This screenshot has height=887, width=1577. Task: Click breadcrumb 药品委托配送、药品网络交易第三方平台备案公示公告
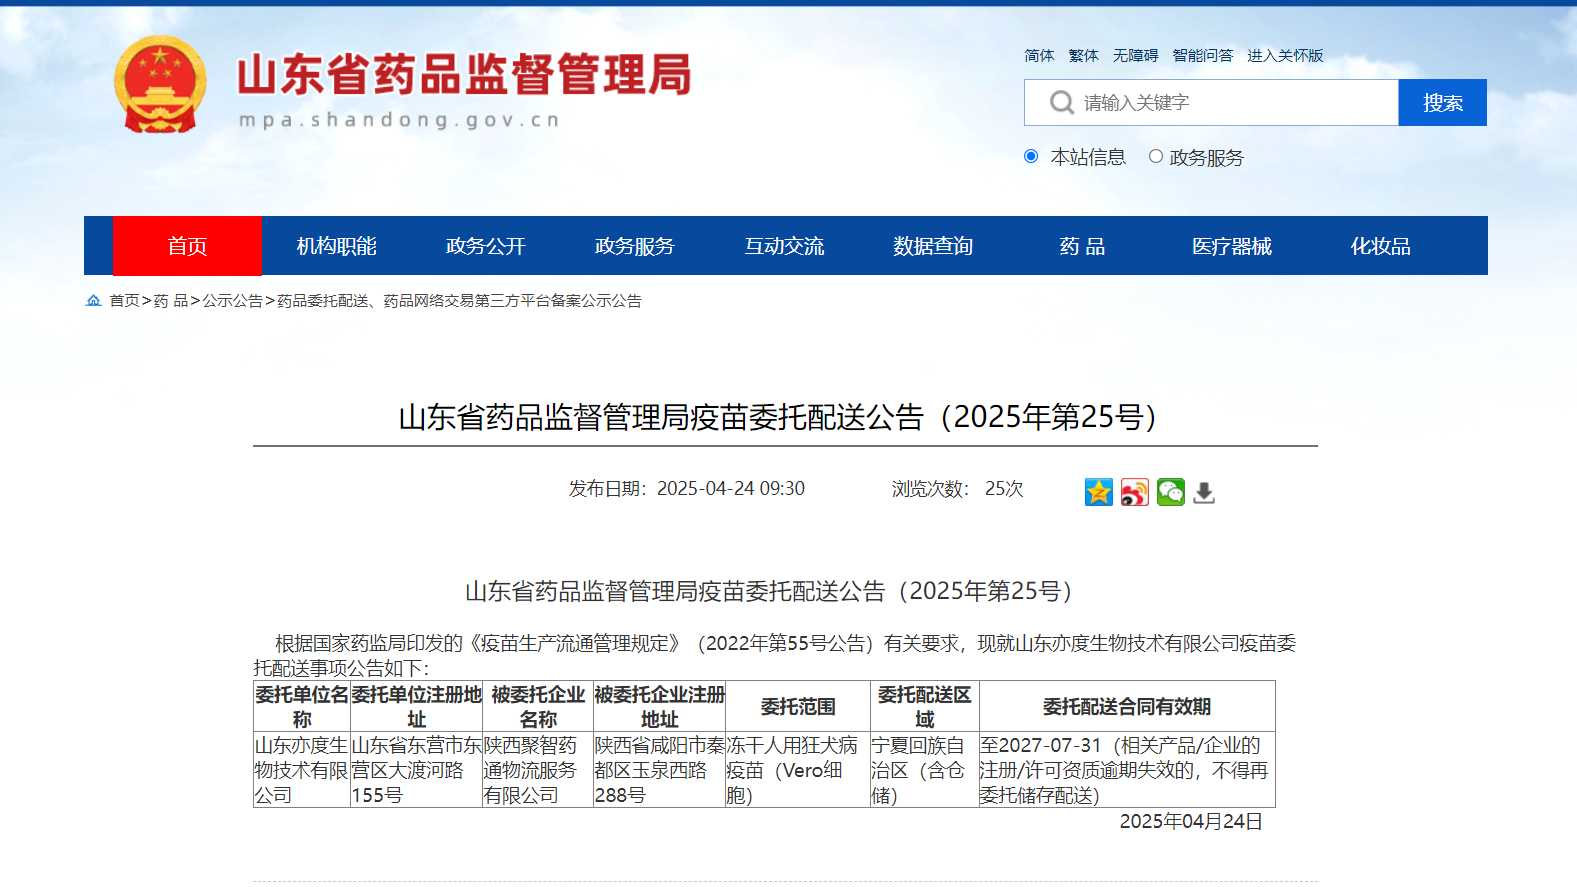[x=459, y=300]
